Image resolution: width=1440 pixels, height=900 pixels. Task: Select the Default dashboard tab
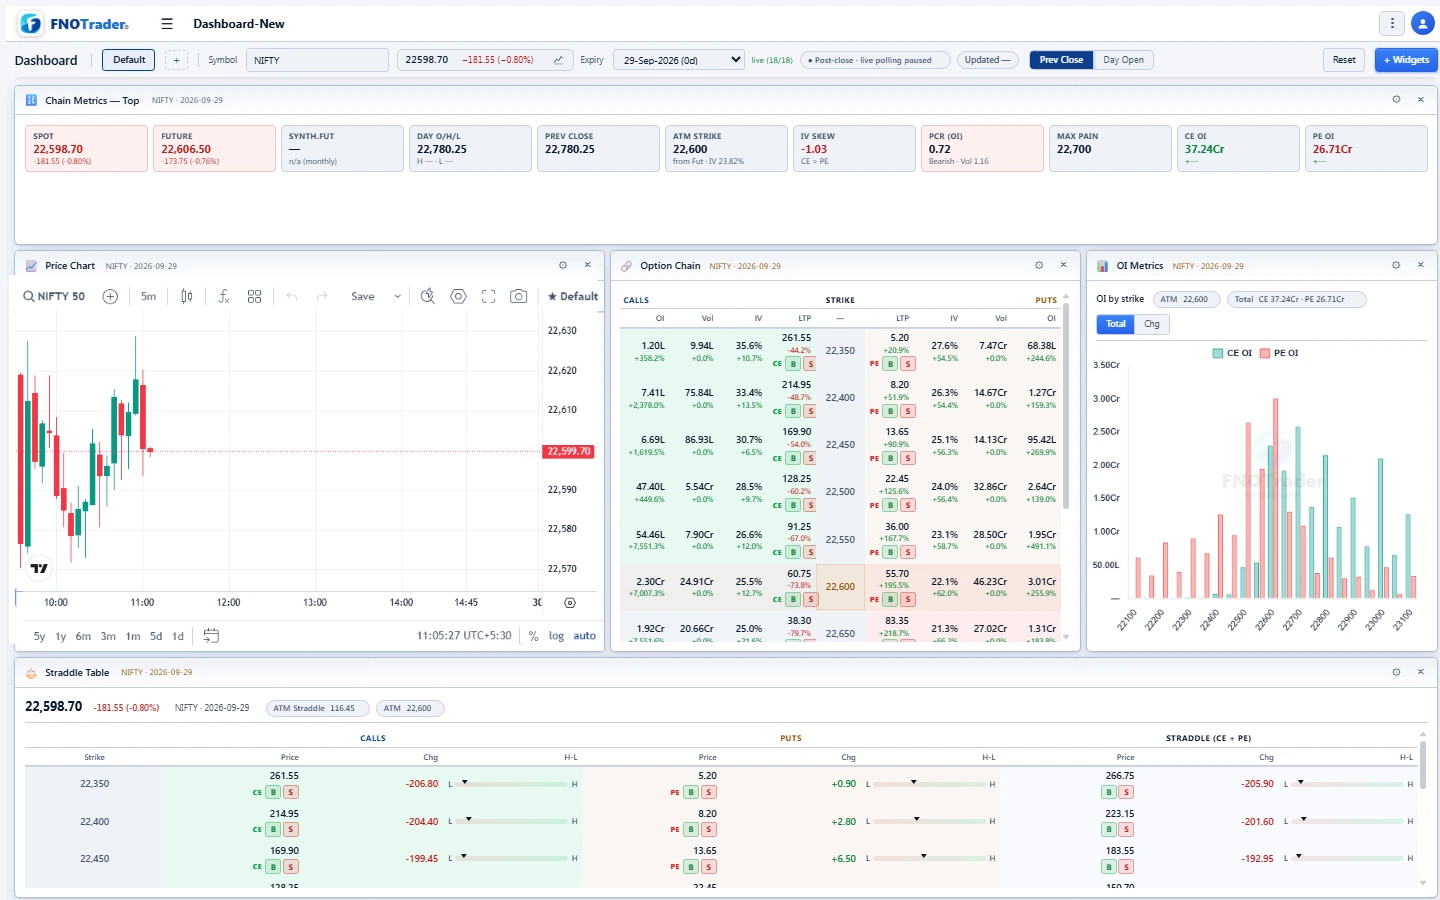[129, 60]
